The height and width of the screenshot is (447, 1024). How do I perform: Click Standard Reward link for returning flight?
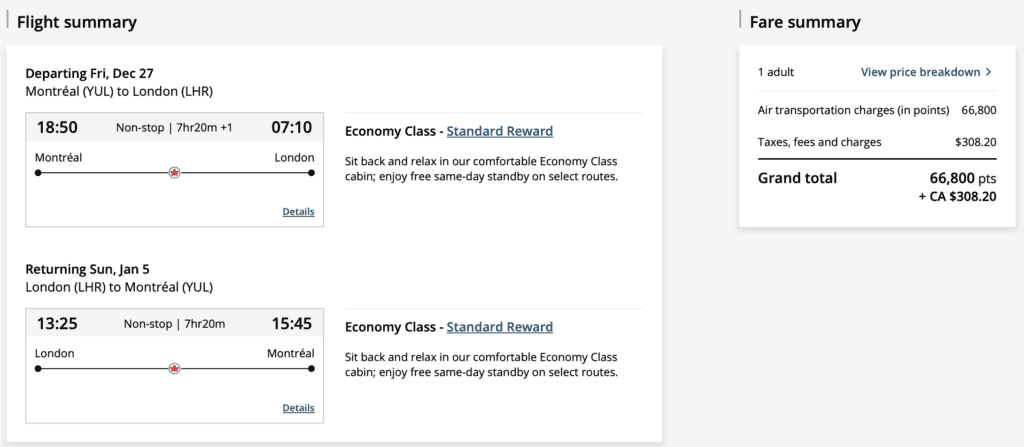pyautogui.click(x=499, y=327)
